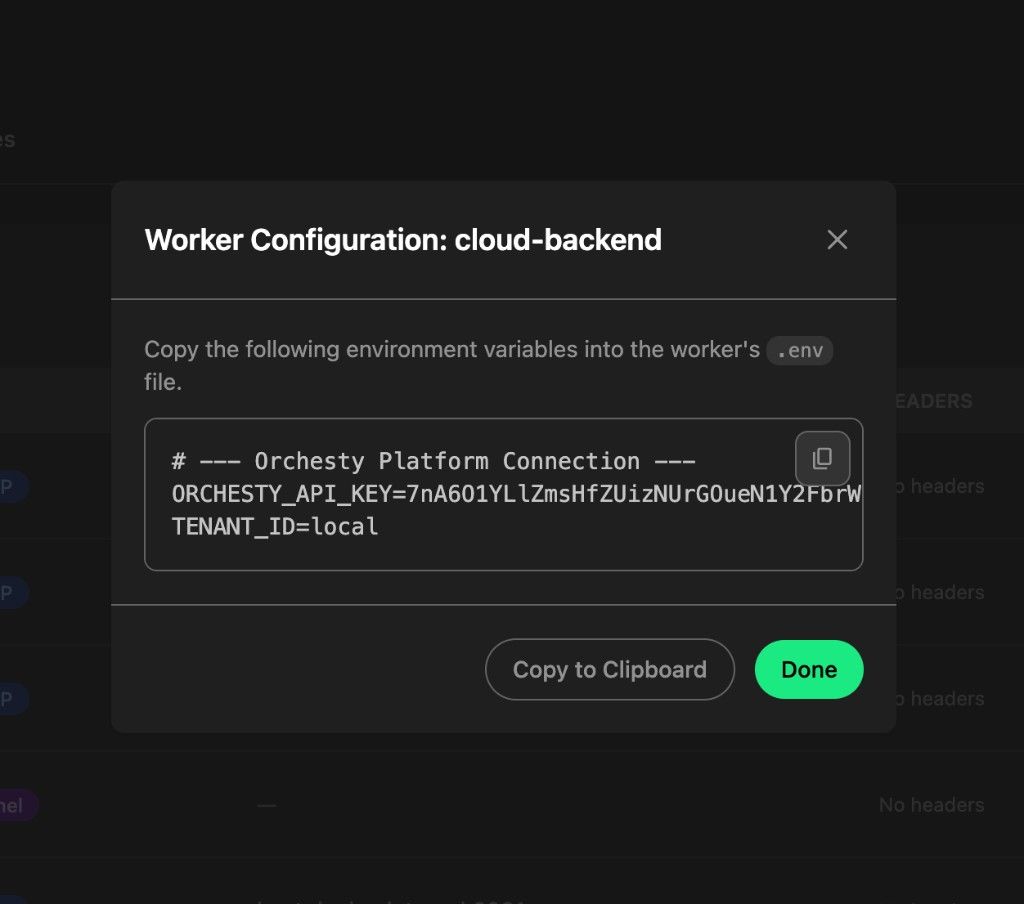Click the .env inline code label

click(x=799, y=351)
